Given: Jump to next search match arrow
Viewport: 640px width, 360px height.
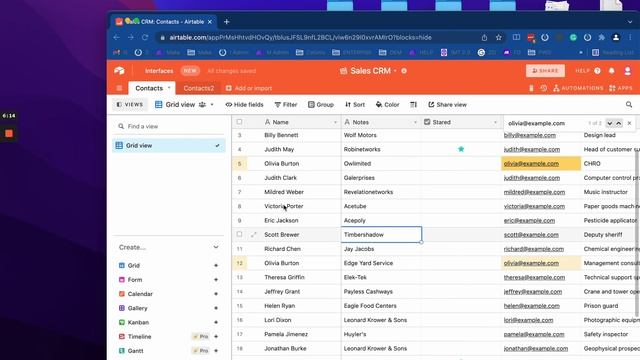Looking at the screenshot, I should coord(609,123).
